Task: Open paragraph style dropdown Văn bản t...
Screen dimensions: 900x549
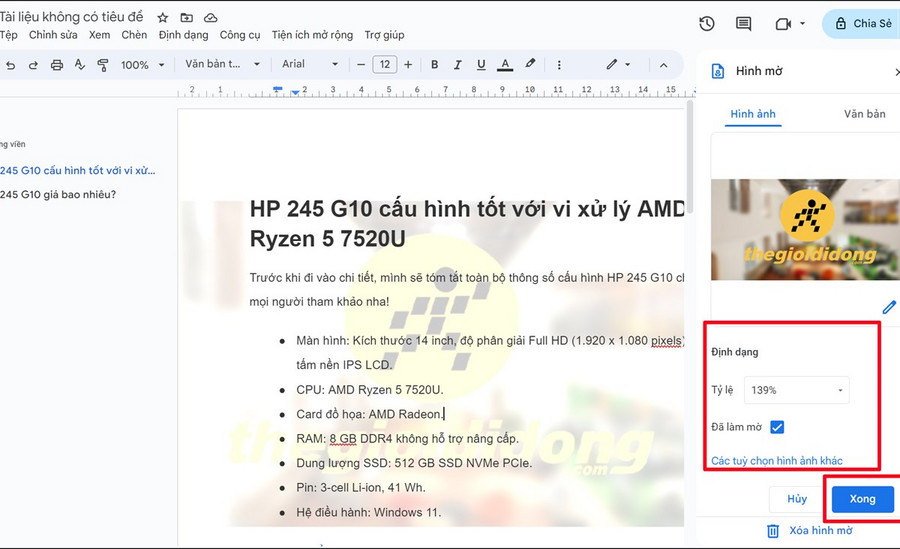Action: click(x=222, y=64)
